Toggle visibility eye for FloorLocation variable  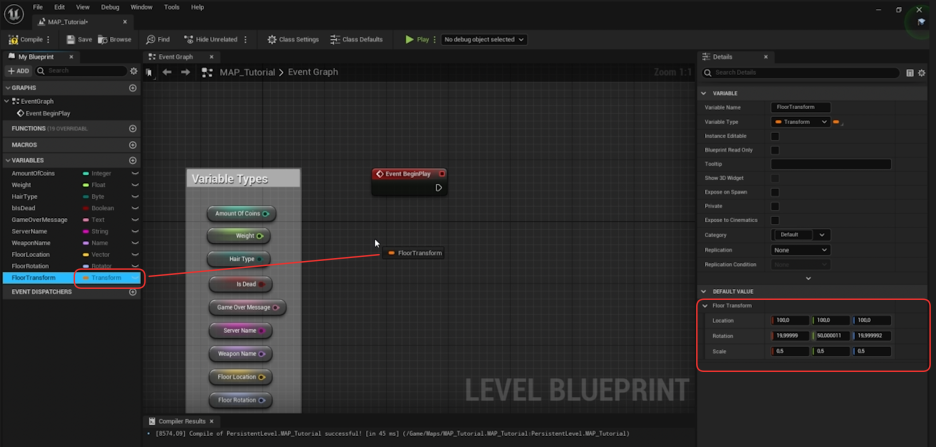tap(135, 254)
